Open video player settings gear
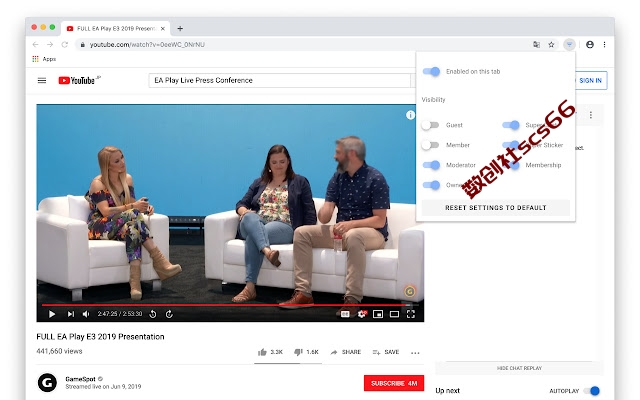The height and width of the screenshot is (400, 640). (362, 314)
